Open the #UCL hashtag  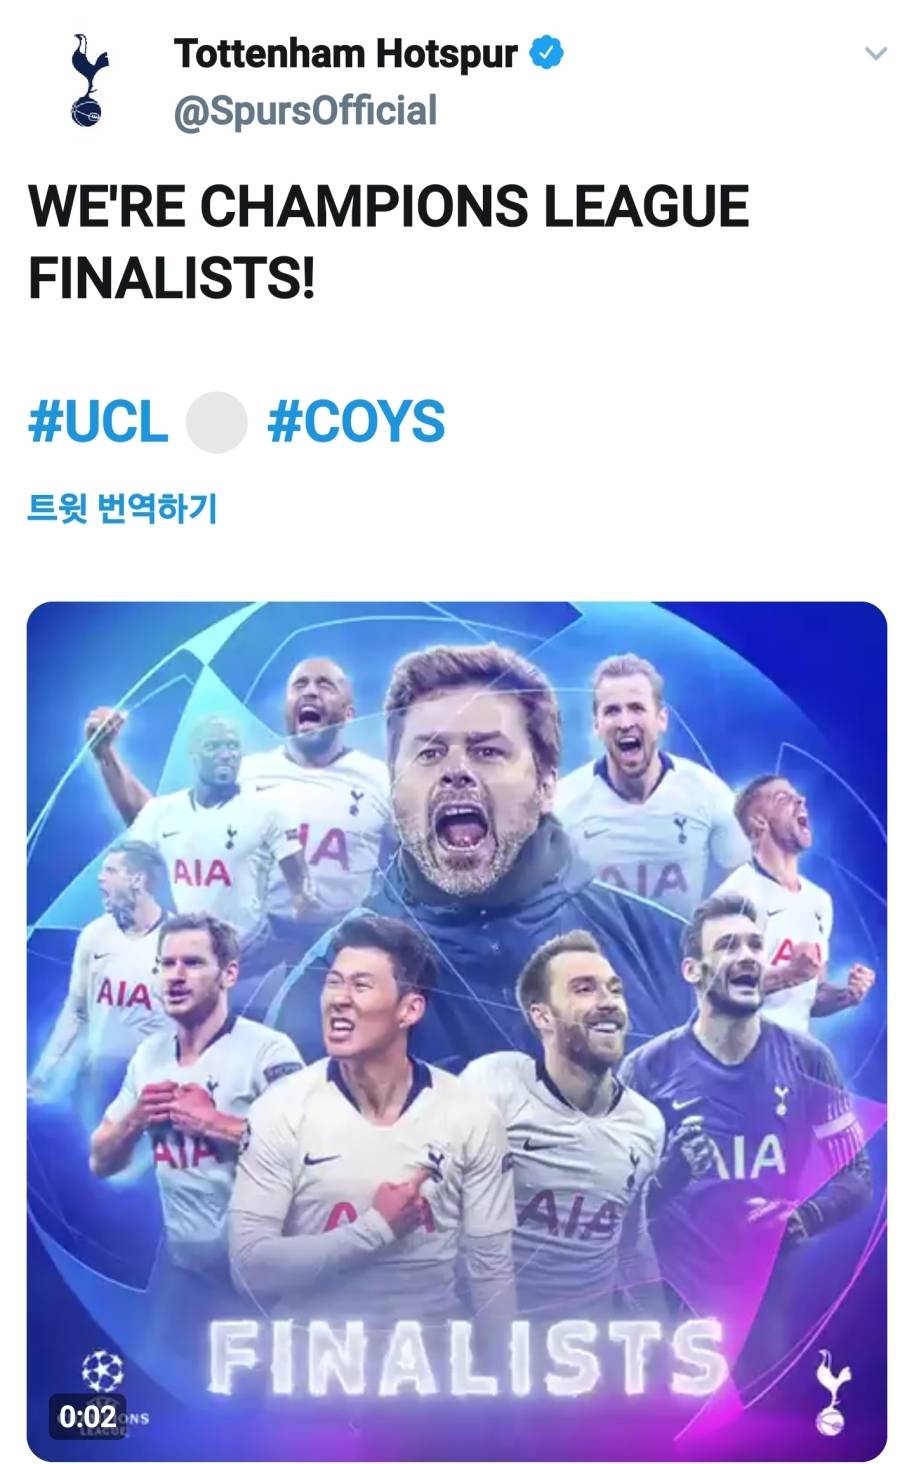coord(97,421)
